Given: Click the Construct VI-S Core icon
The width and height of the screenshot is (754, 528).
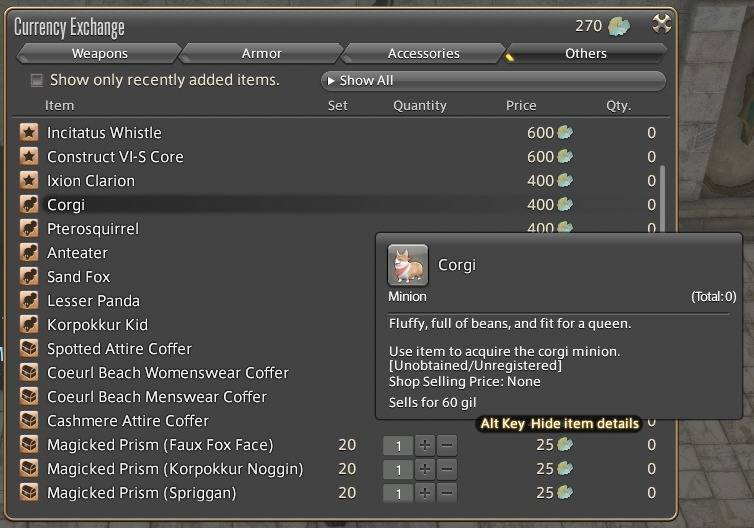Looking at the screenshot, I should pos(29,157).
